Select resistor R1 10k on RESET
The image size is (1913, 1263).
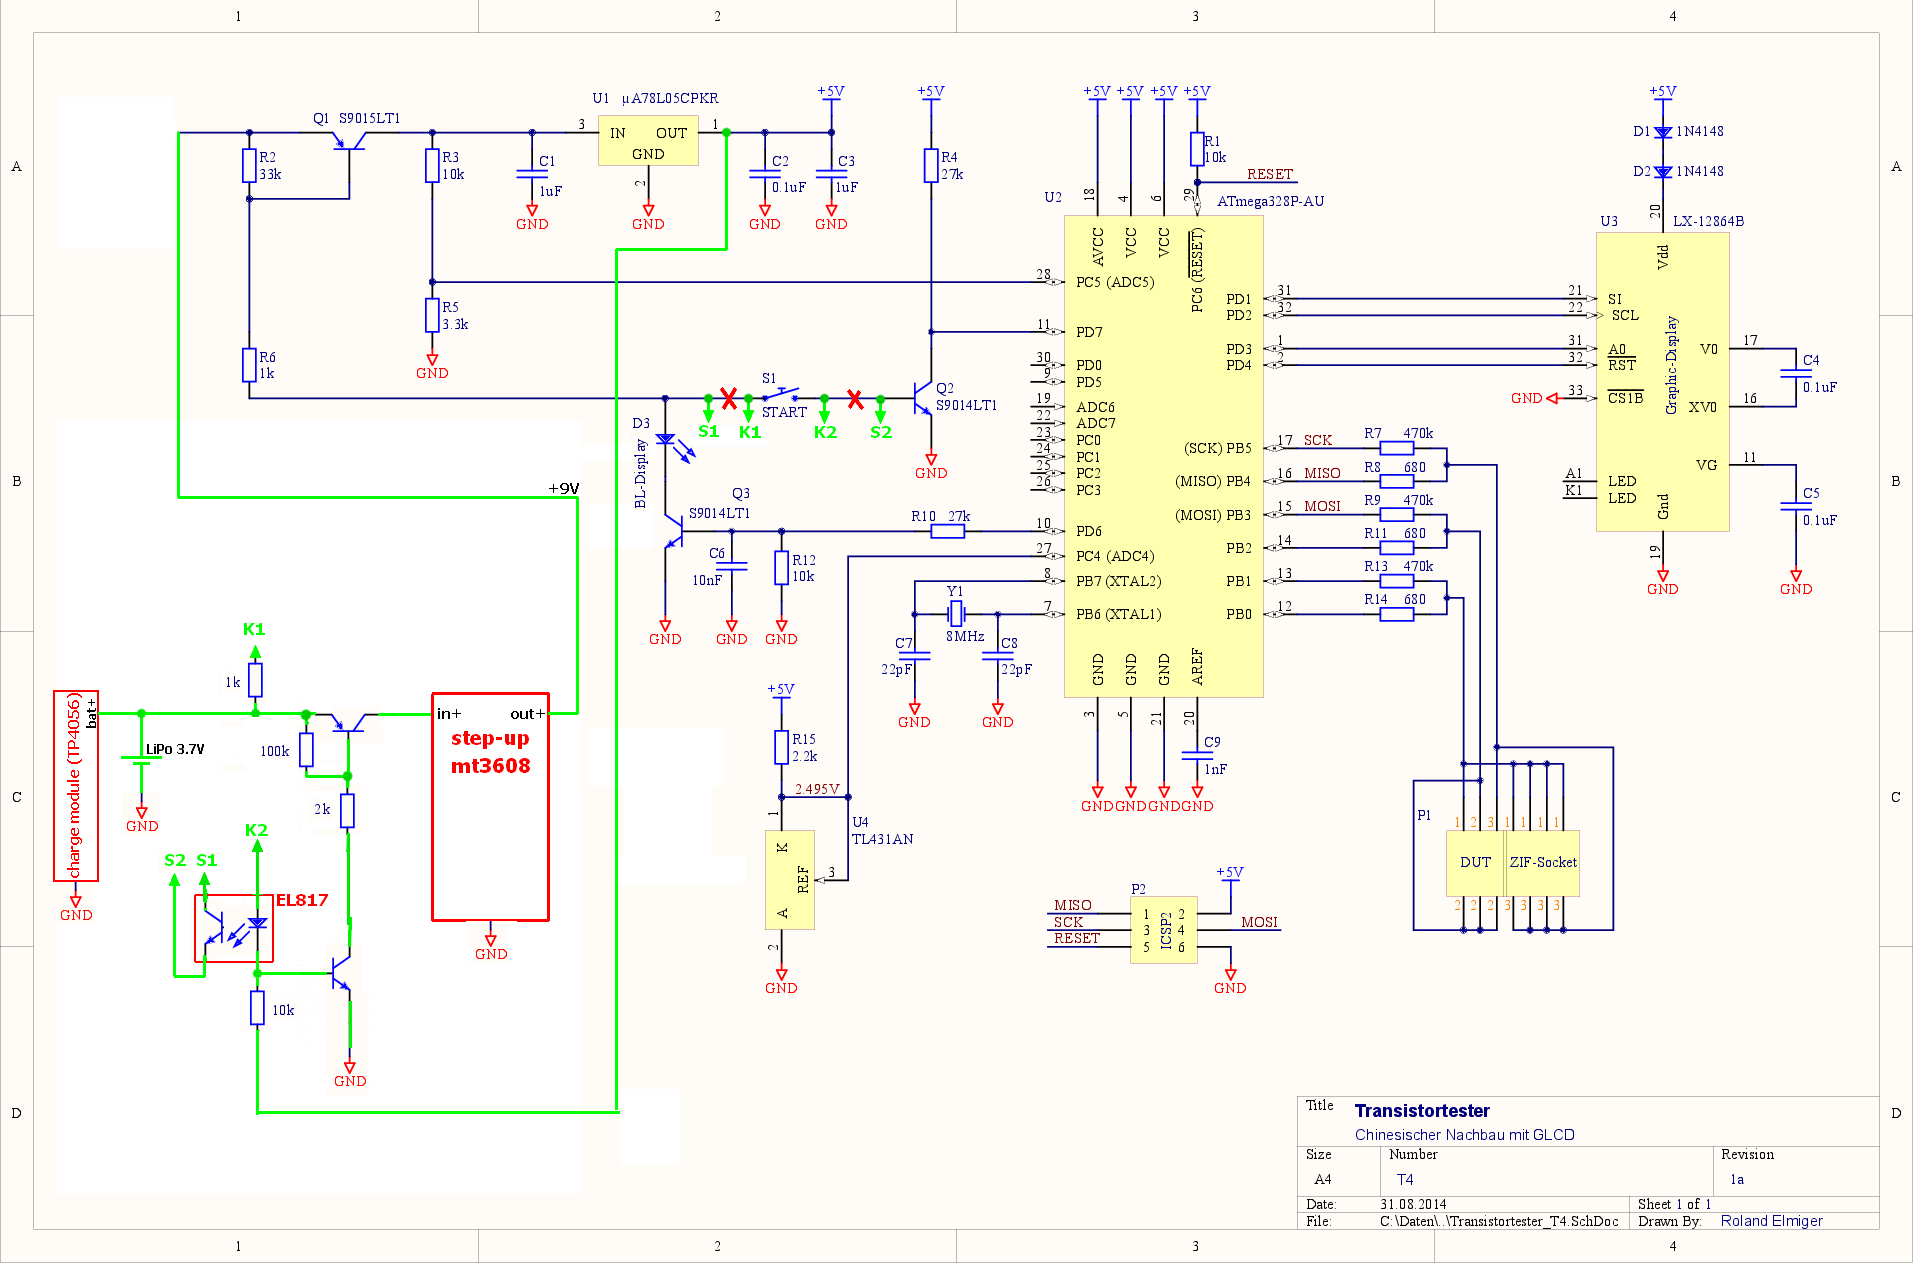click(1196, 149)
